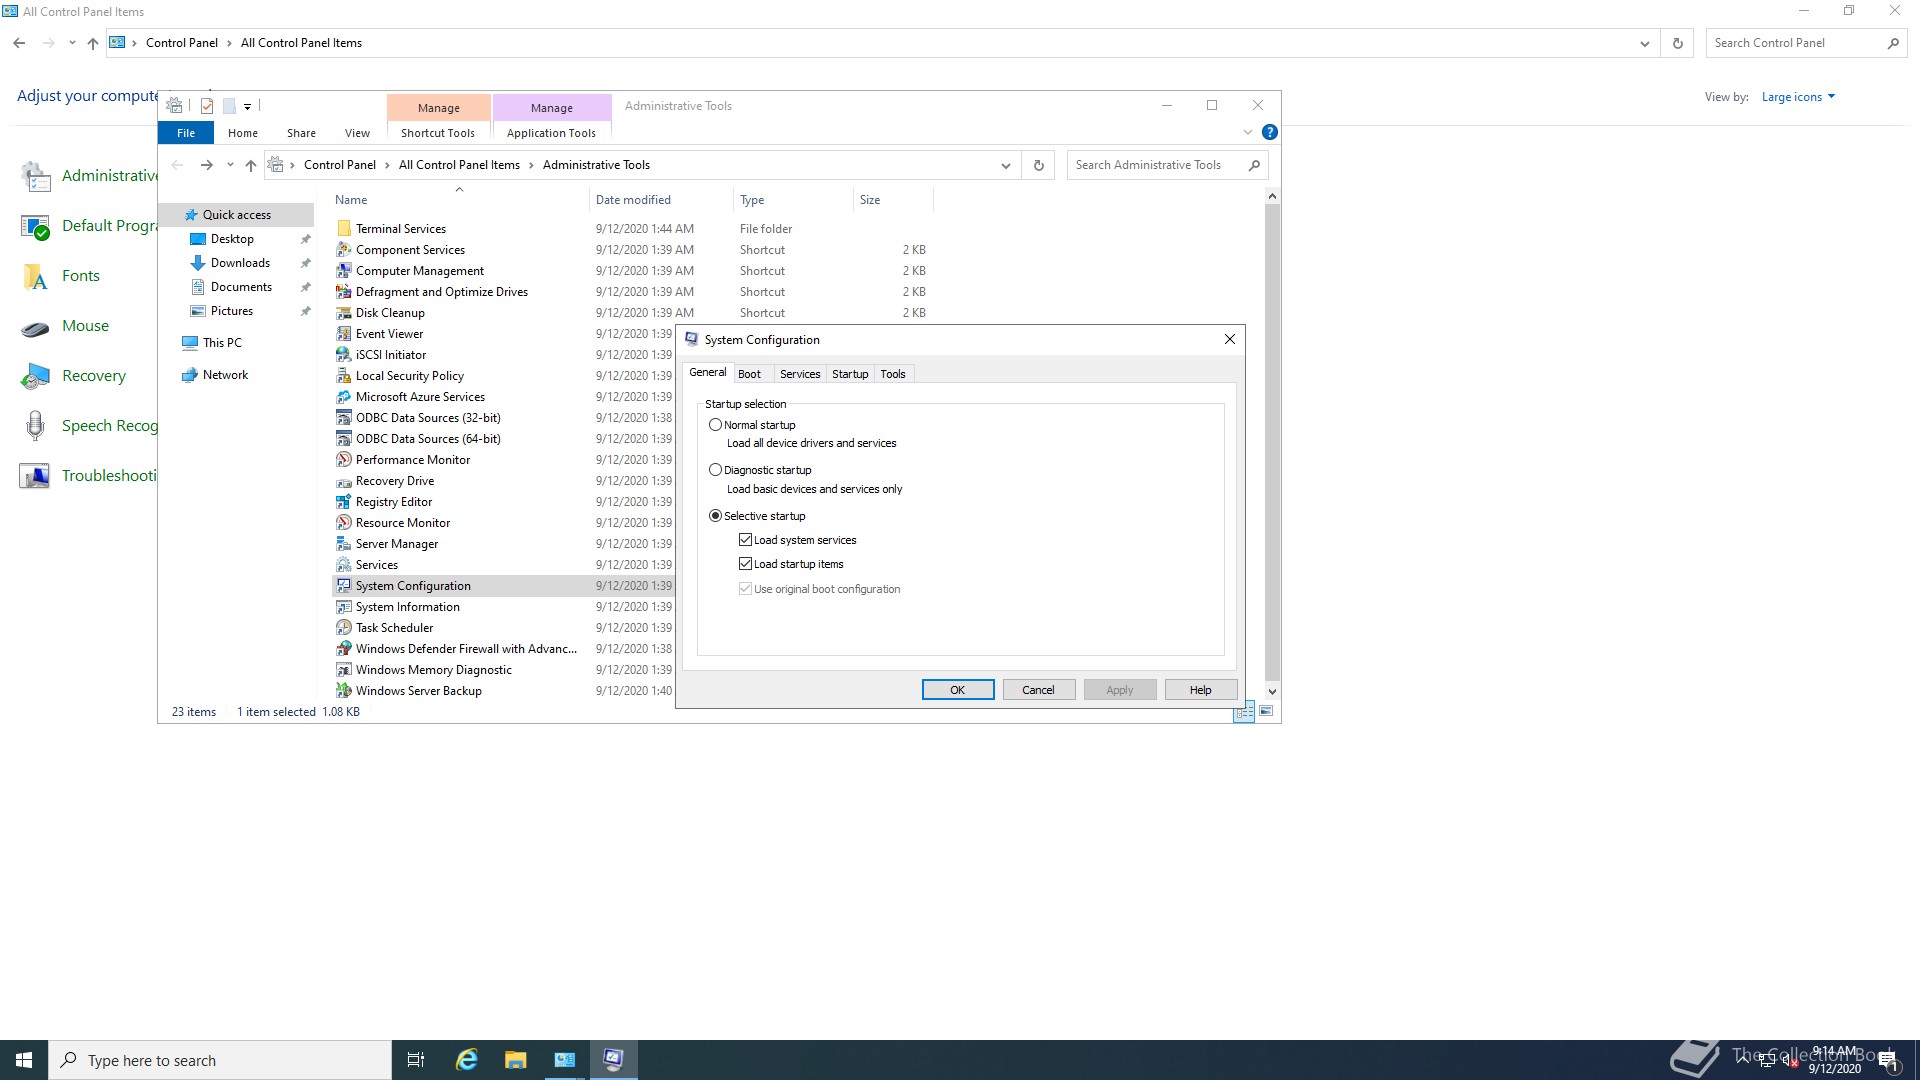Switch to the Tools tab

click(893, 374)
